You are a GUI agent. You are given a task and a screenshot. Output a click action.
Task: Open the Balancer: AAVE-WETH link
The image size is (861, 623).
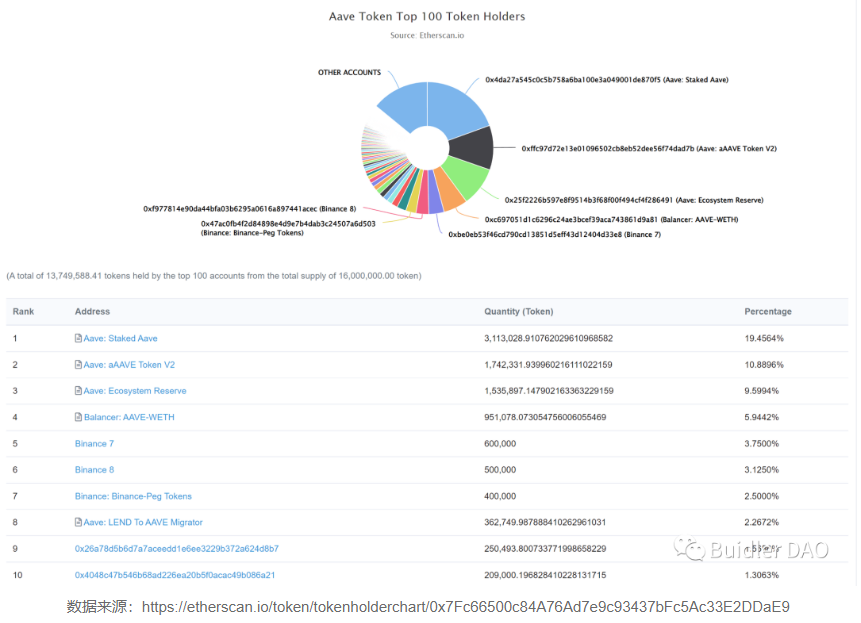coord(129,417)
